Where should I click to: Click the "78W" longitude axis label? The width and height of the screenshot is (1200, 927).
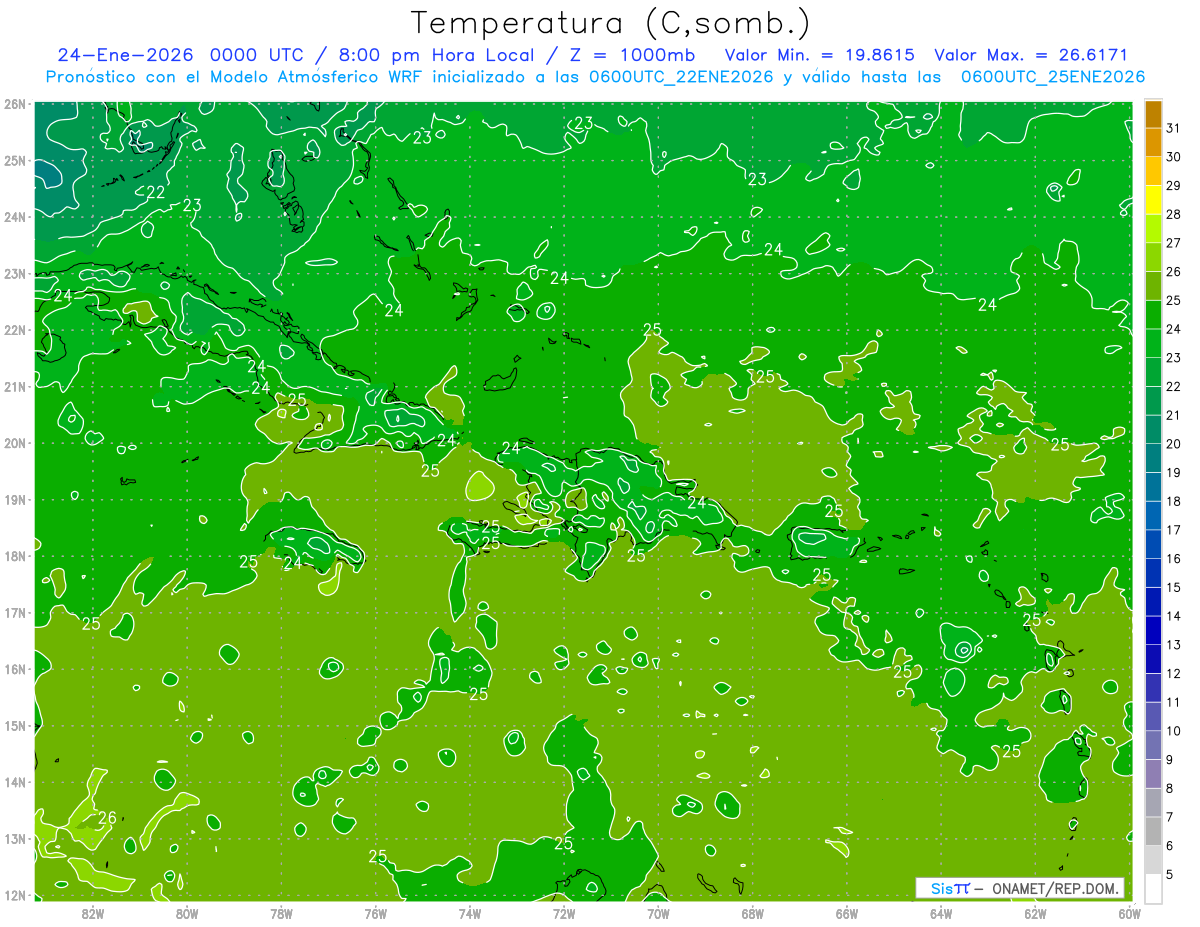click(281, 912)
